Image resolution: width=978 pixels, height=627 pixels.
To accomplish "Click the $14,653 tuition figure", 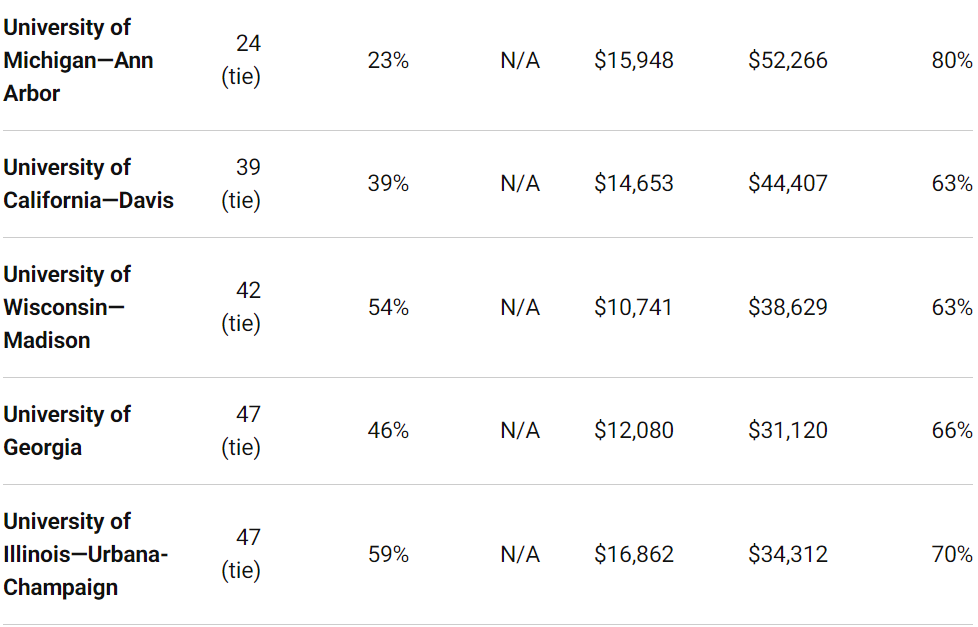I will [634, 183].
